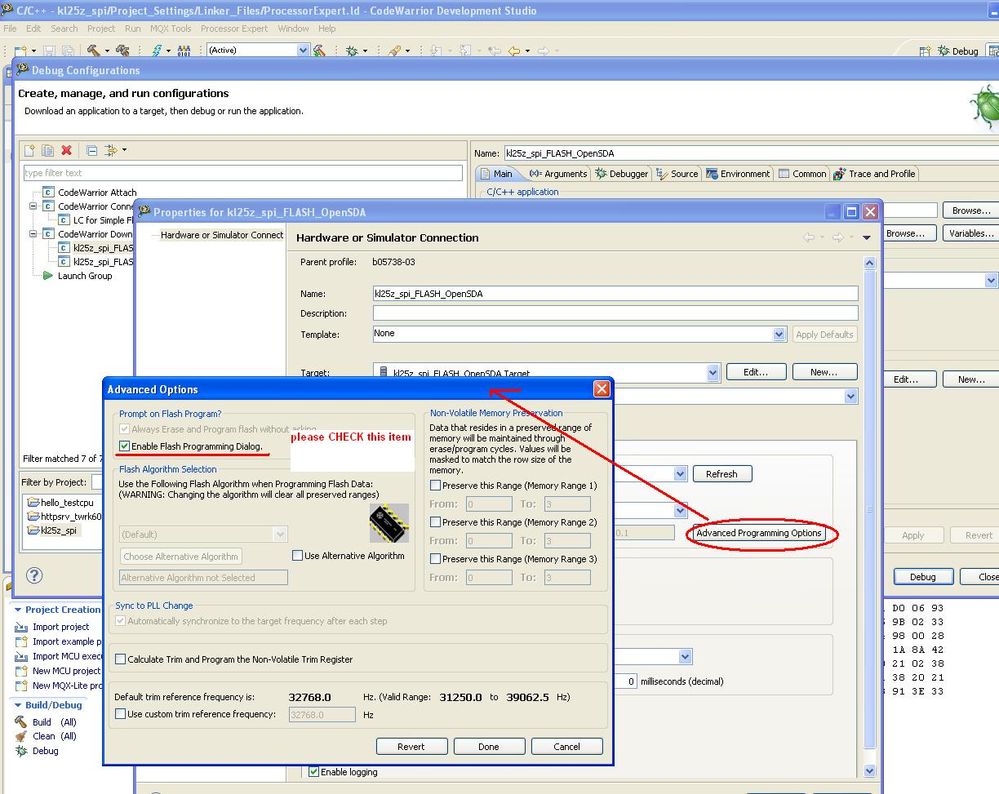Viewport: 999px width, 794px height.
Task: Click the Refresh button
Action: point(721,474)
